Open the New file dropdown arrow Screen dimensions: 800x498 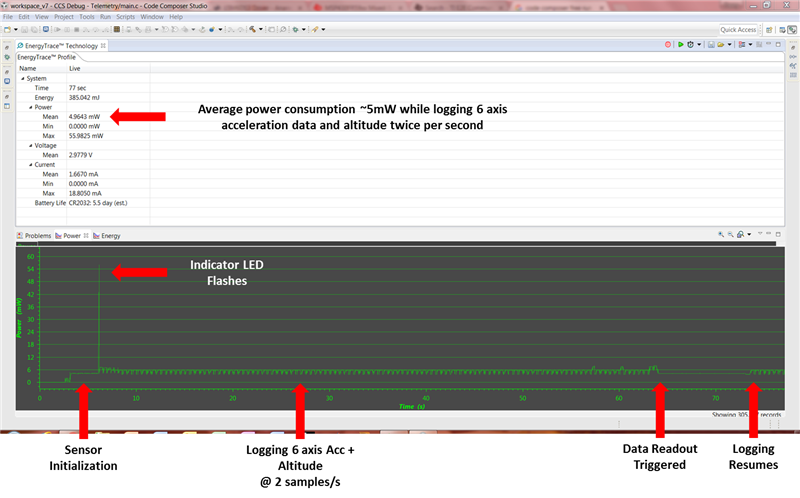point(15,30)
